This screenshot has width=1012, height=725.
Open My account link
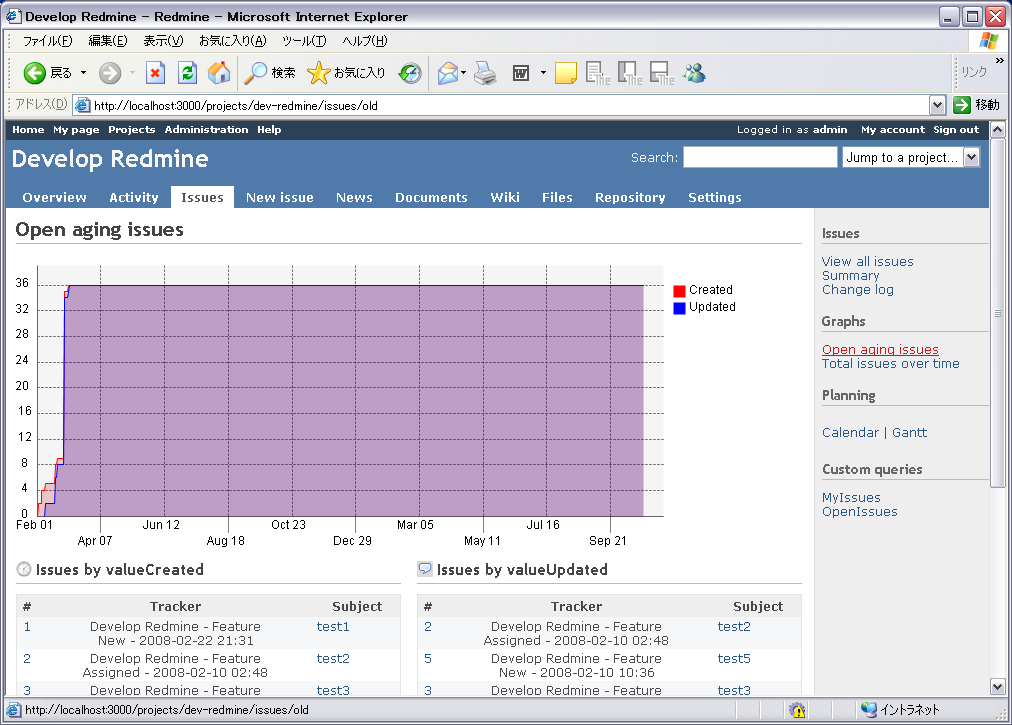893,130
